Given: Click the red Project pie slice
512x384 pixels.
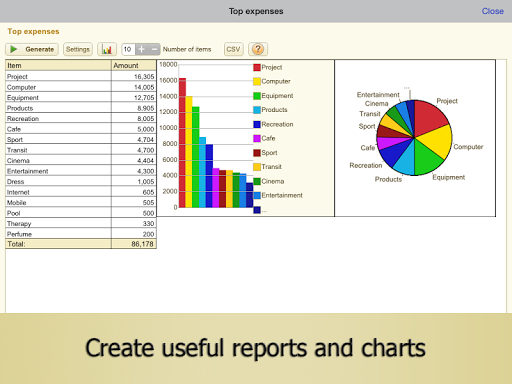Looking at the screenshot, I should point(429,117).
